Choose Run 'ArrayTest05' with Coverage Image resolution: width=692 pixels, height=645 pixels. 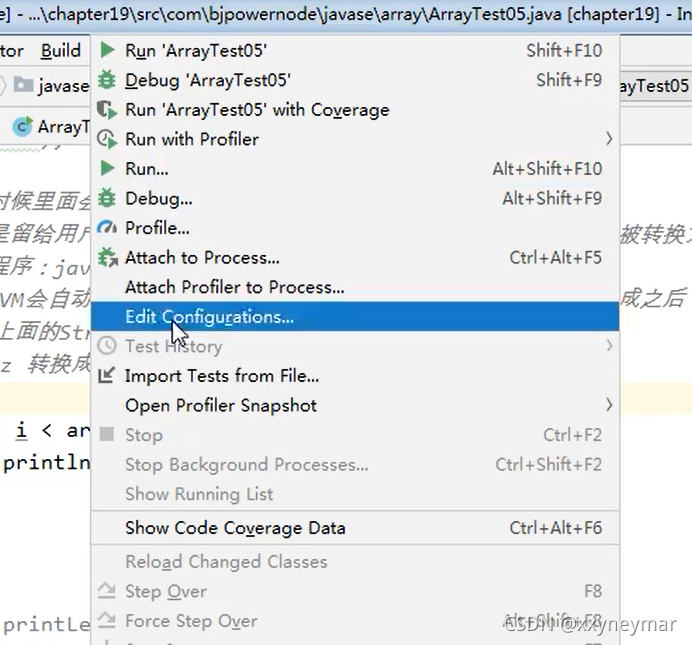tap(355, 109)
